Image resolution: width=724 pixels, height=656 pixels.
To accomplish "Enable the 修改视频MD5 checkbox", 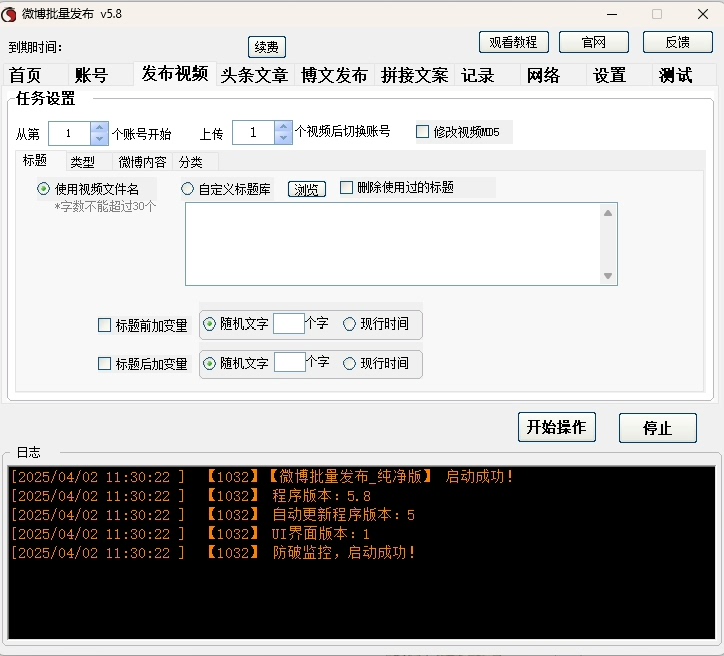I will (x=422, y=132).
